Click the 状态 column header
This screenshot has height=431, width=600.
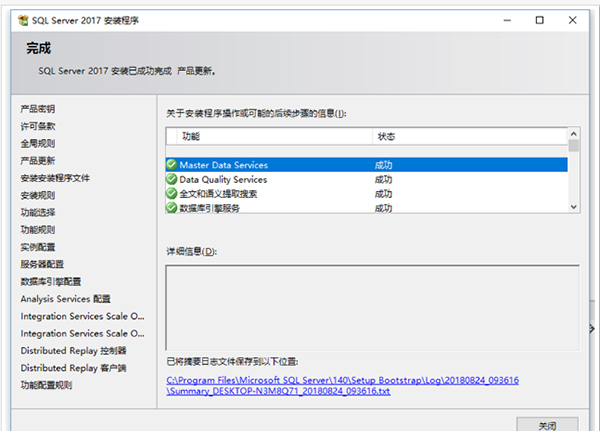point(470,136)
